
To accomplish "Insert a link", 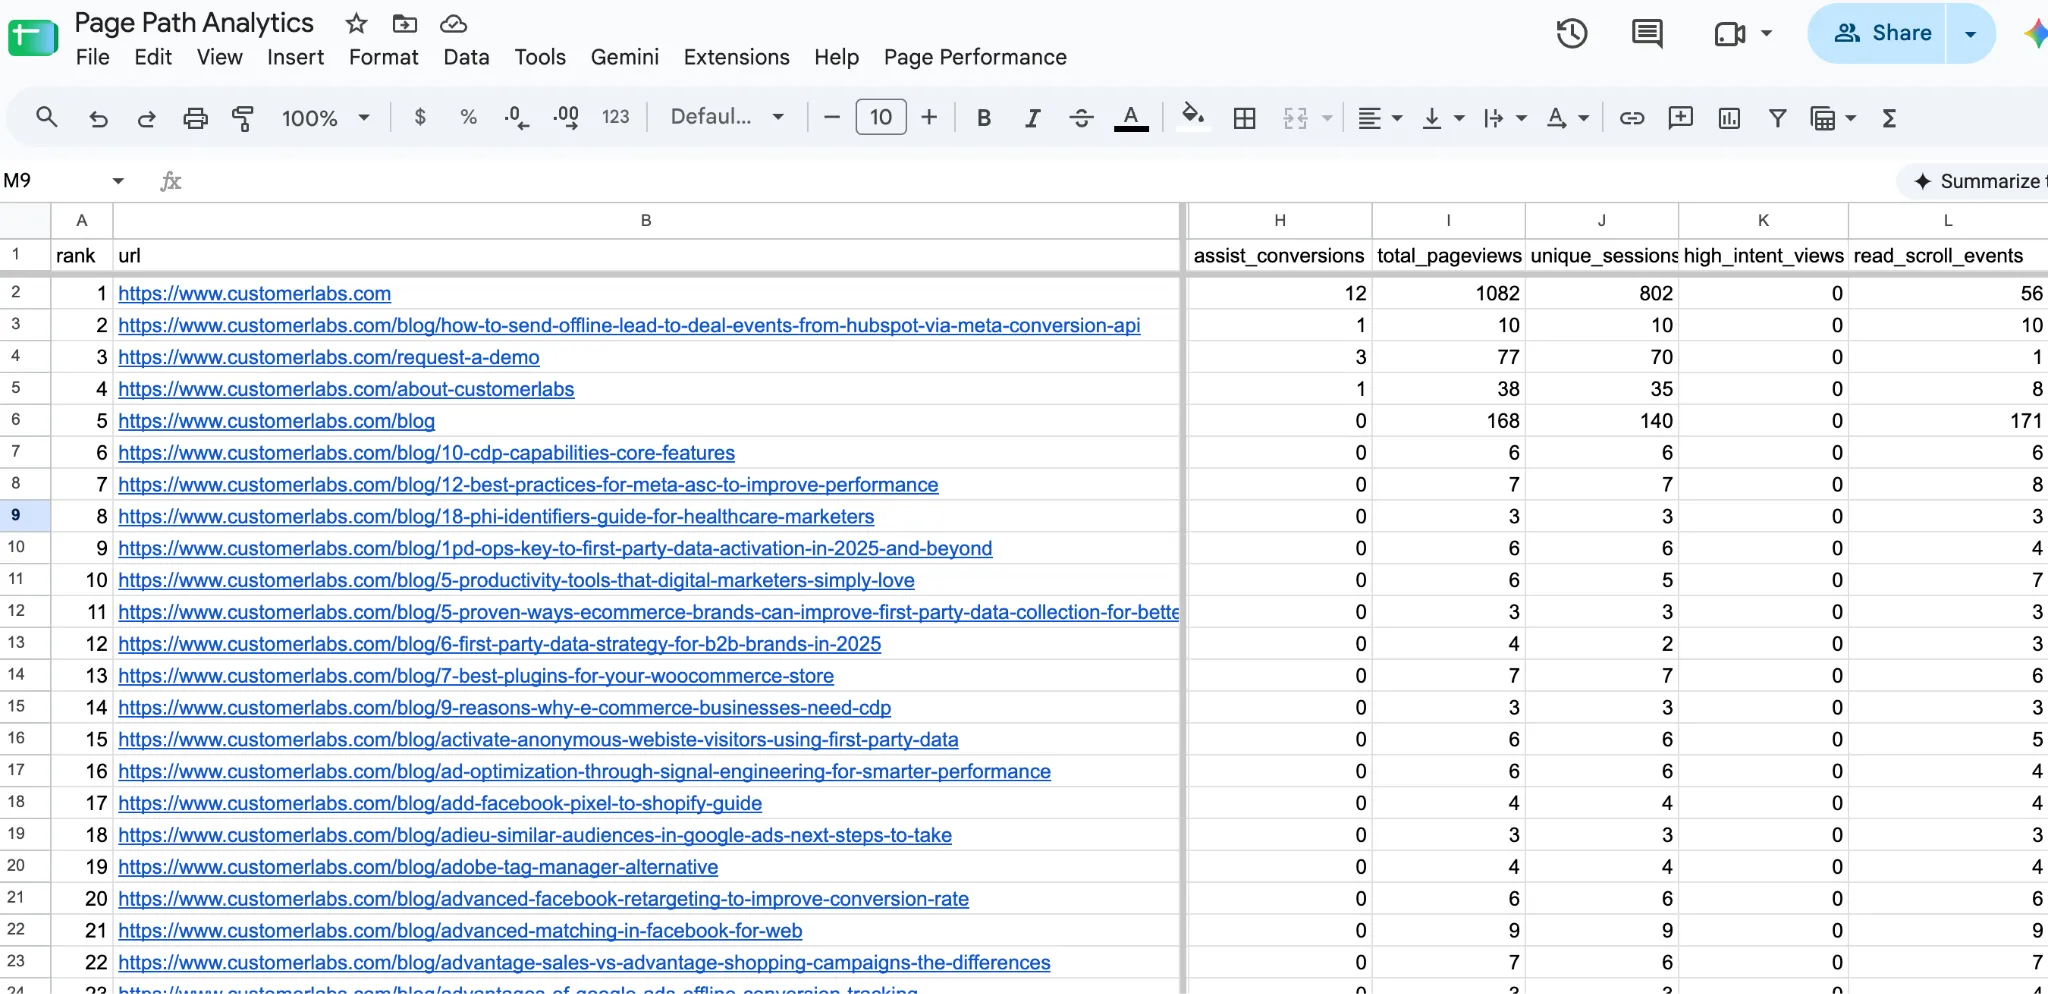I will click(x=1632, y=118).
